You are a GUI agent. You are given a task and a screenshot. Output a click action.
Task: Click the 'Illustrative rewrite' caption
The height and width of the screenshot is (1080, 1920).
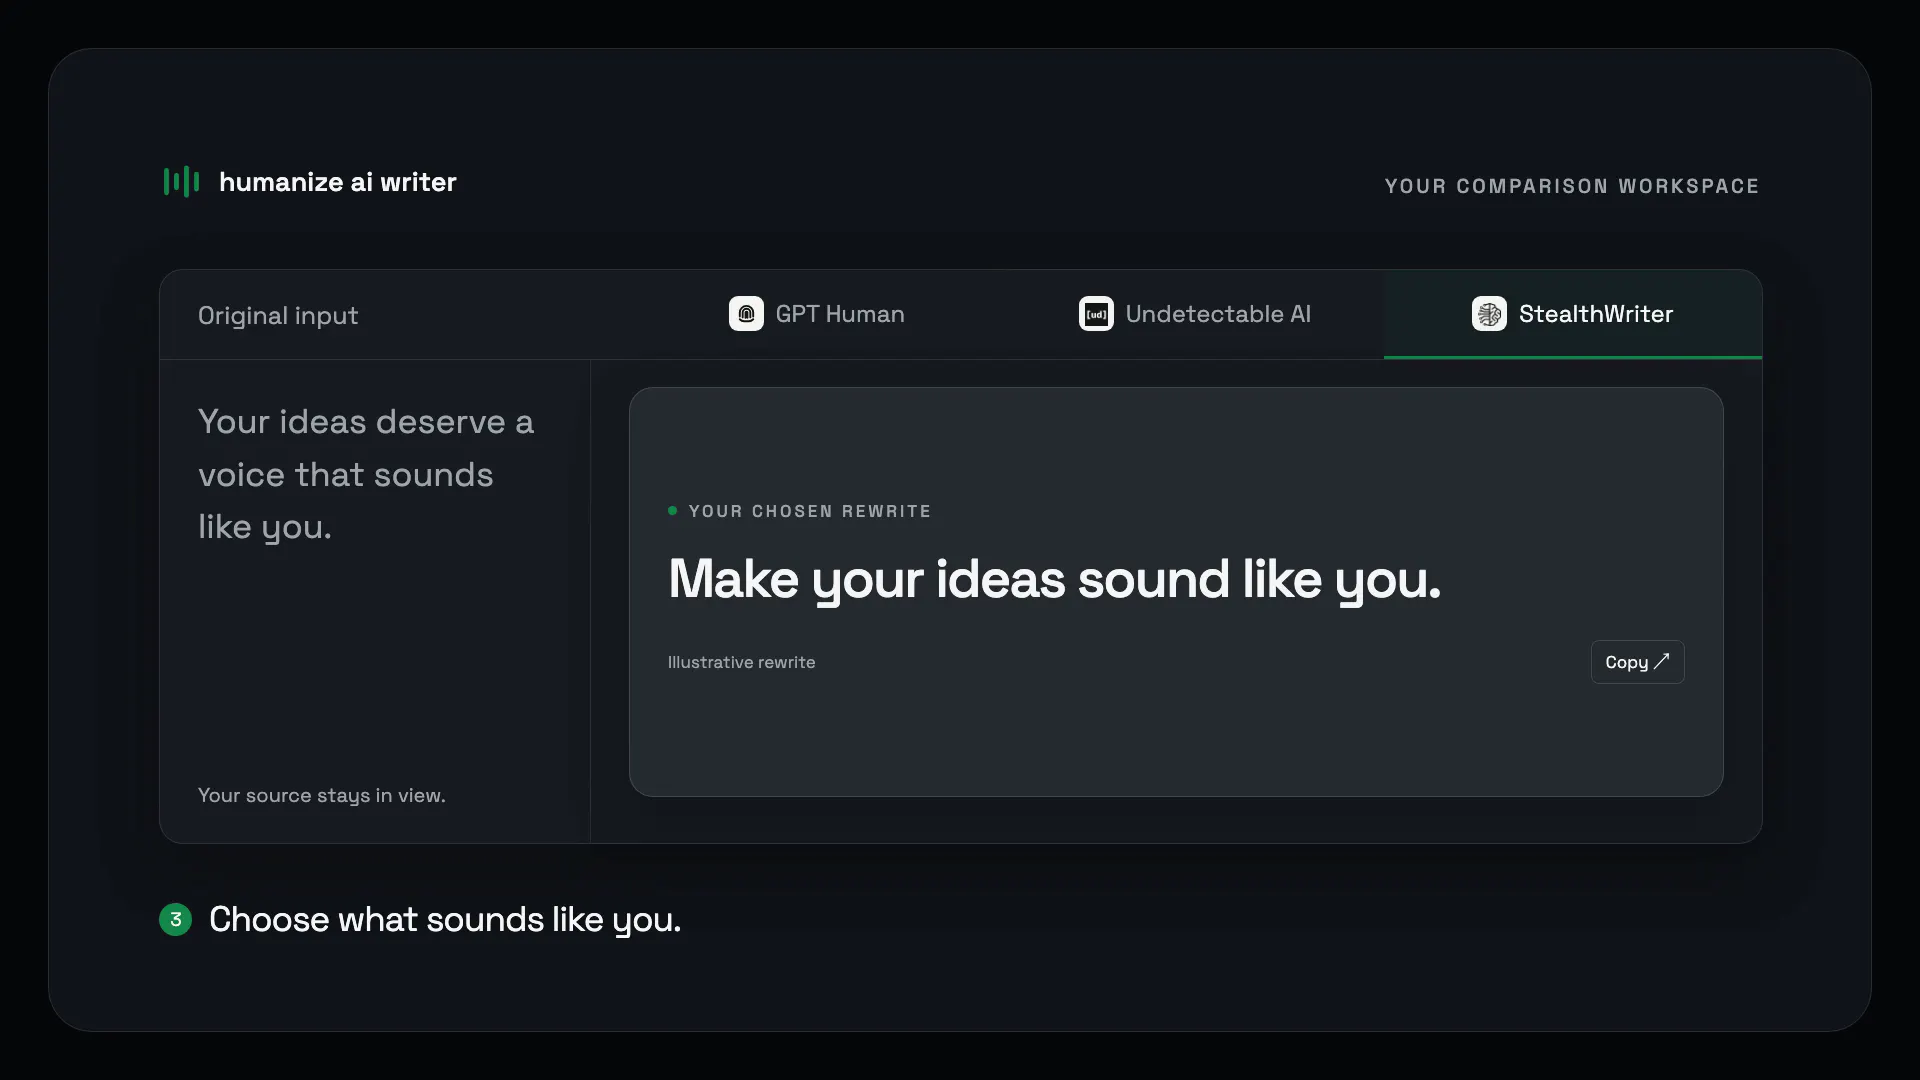point(741,662)
